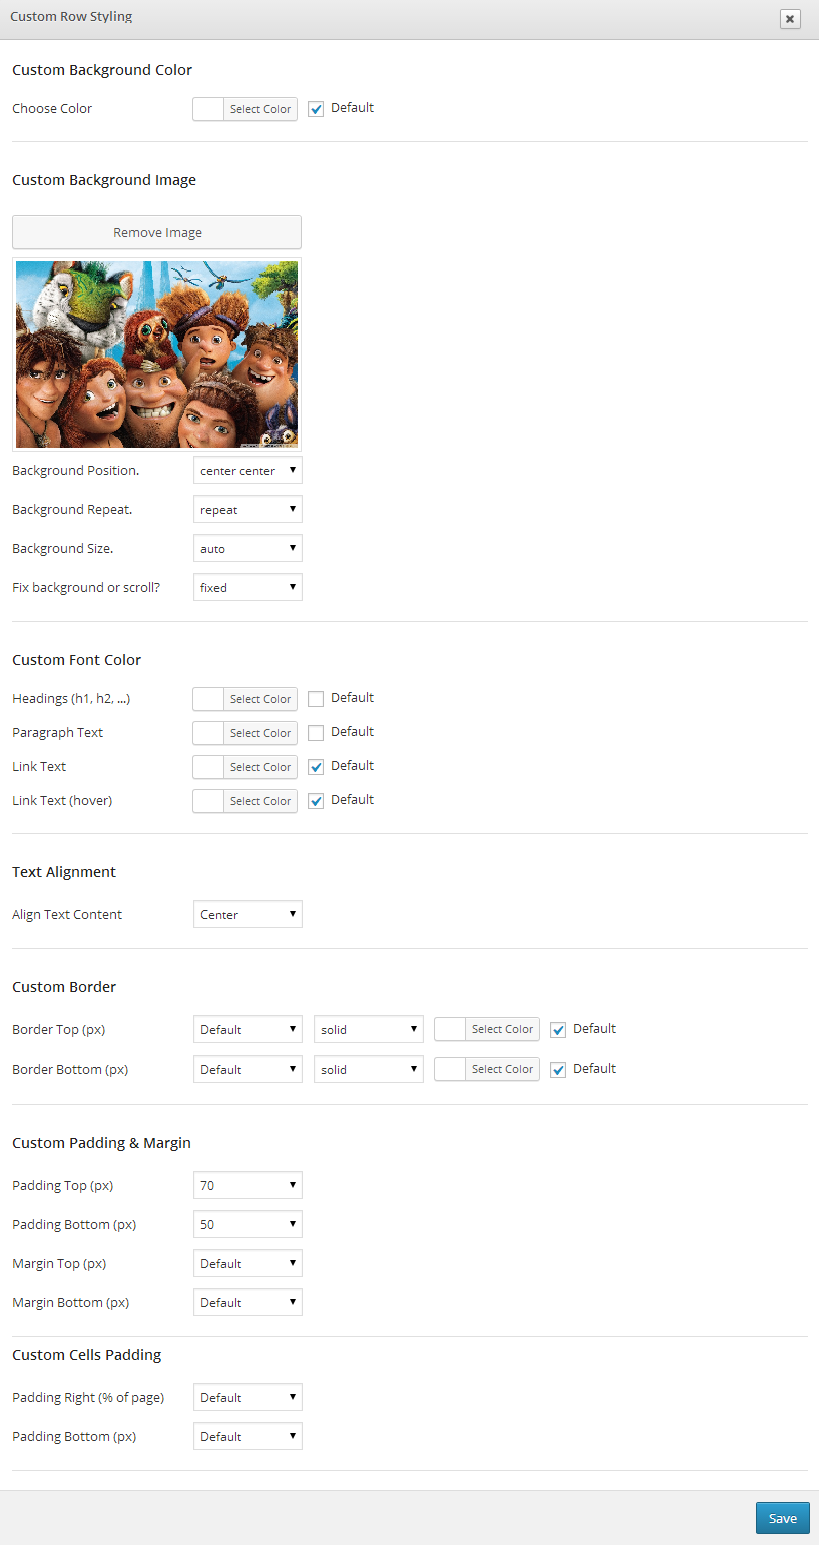Expand the Background Repeat dropdown

click(247, 510)
